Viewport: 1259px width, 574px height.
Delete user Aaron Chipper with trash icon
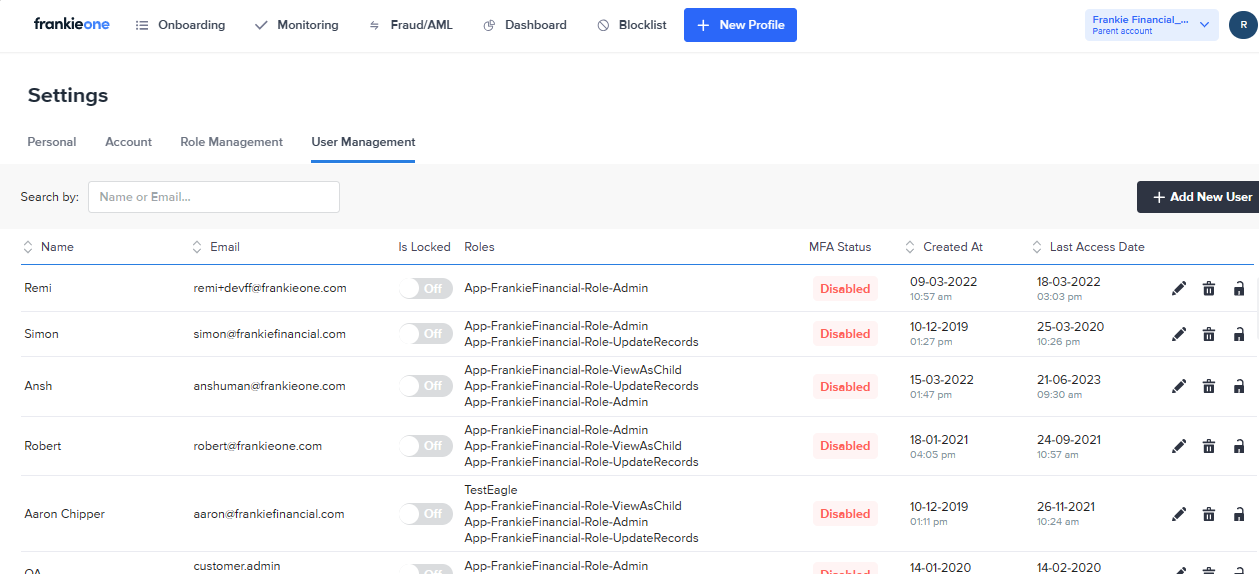[x=1209, y=514]
